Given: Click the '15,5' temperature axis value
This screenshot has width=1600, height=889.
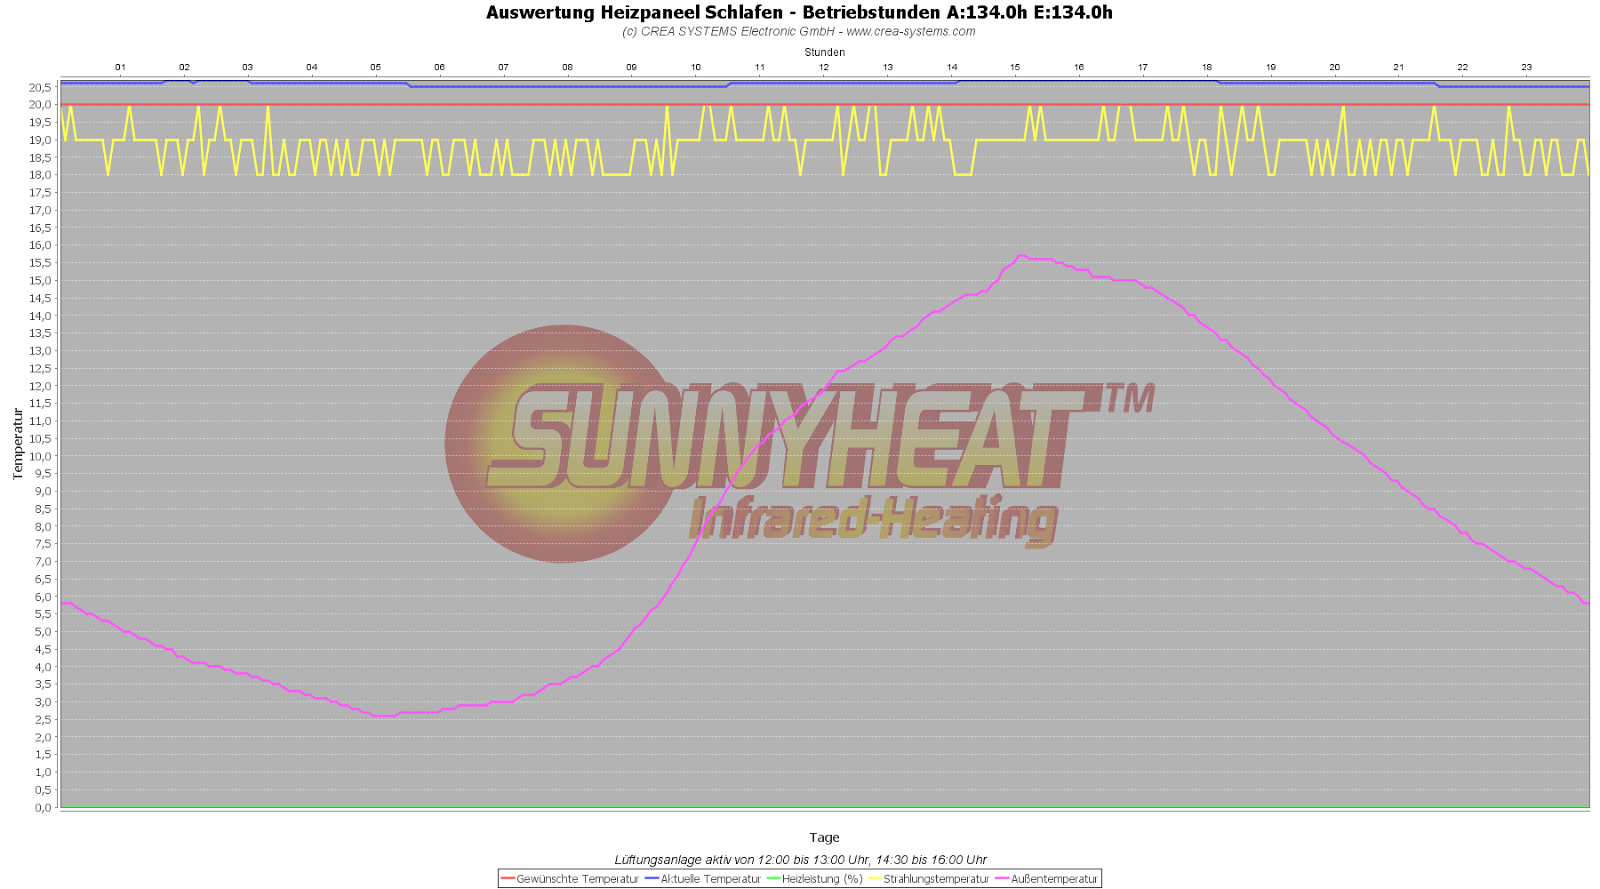Looking at the screenshot, I should click(40, 263).
